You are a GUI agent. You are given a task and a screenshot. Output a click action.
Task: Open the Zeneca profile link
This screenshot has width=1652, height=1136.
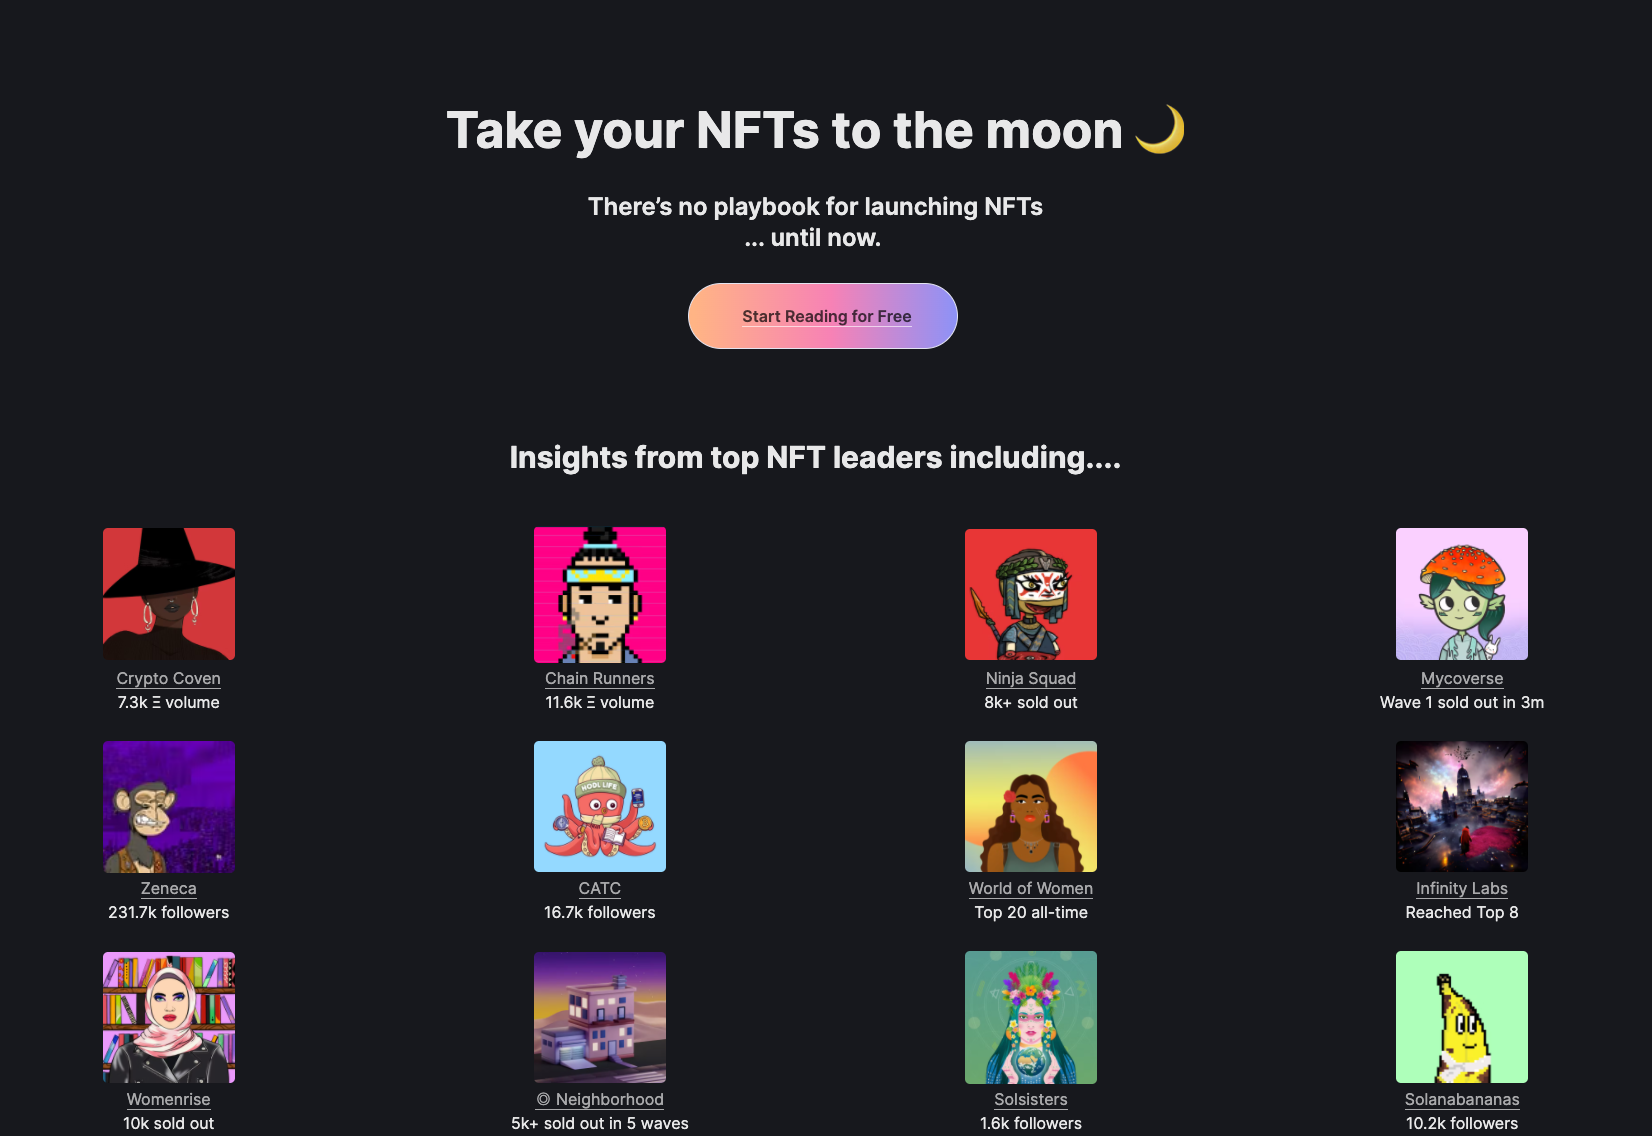coord(168,888)
